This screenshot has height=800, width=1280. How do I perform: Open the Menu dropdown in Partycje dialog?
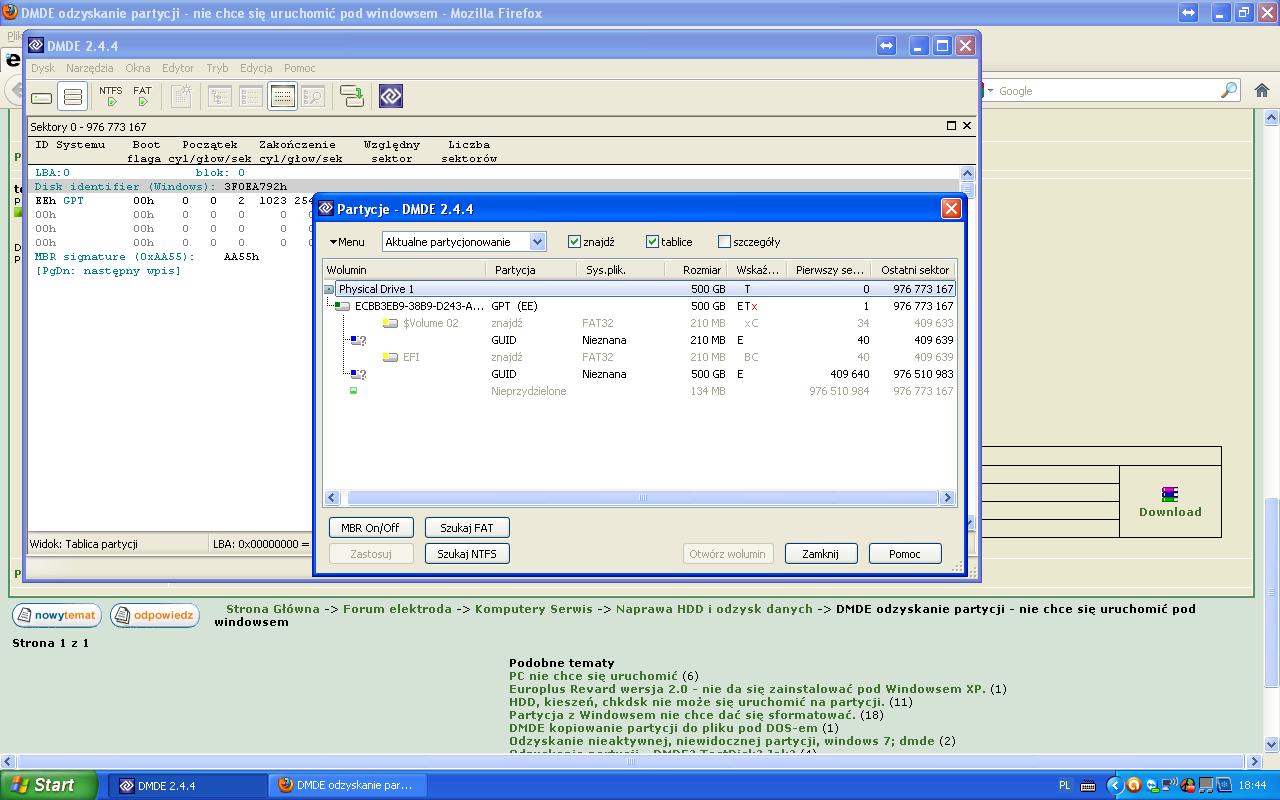pyautogui.click(x=347, y=242)
